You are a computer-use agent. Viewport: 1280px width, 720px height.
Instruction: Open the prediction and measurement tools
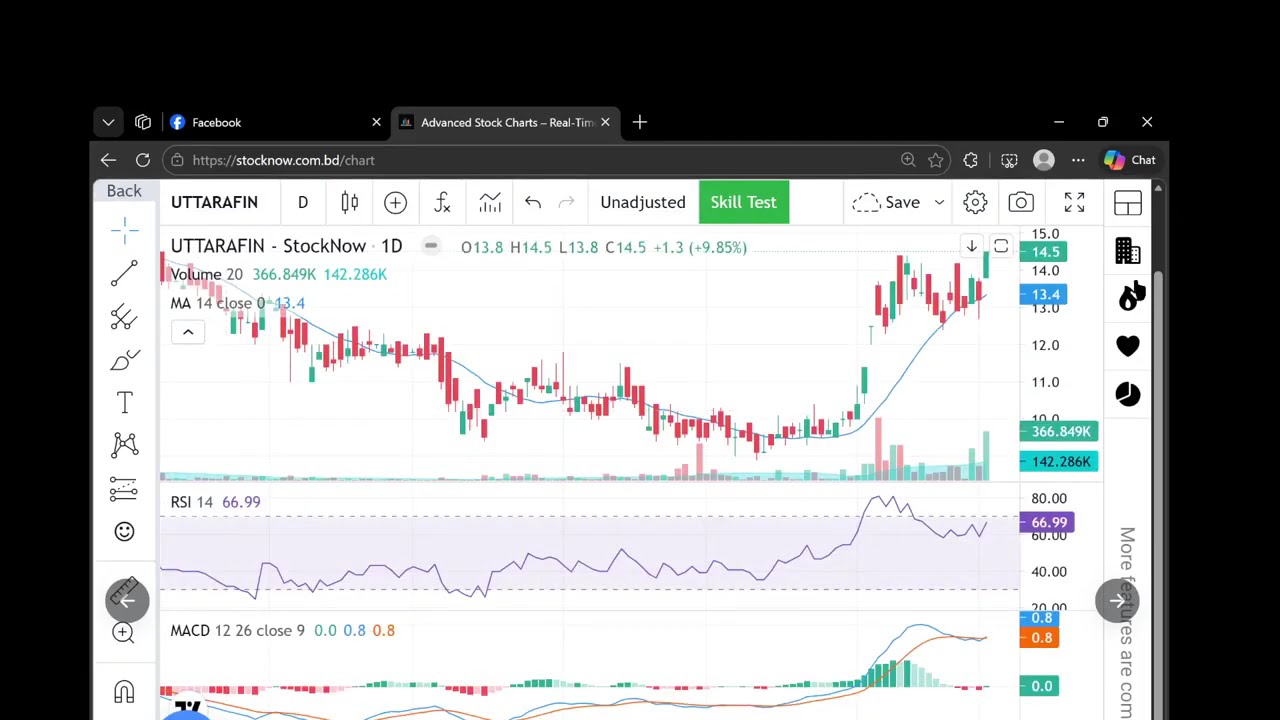coord(124,488)
